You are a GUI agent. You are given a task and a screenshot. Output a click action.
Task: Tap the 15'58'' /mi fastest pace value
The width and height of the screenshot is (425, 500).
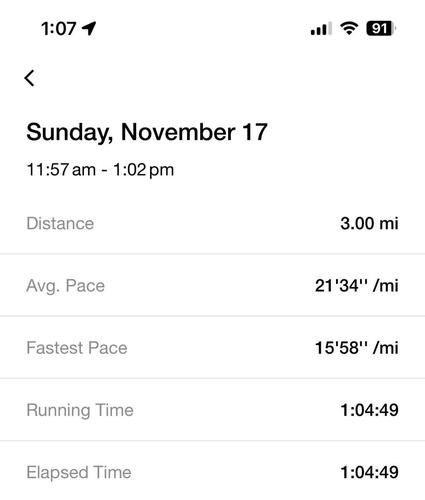click(x=357, y=348)
